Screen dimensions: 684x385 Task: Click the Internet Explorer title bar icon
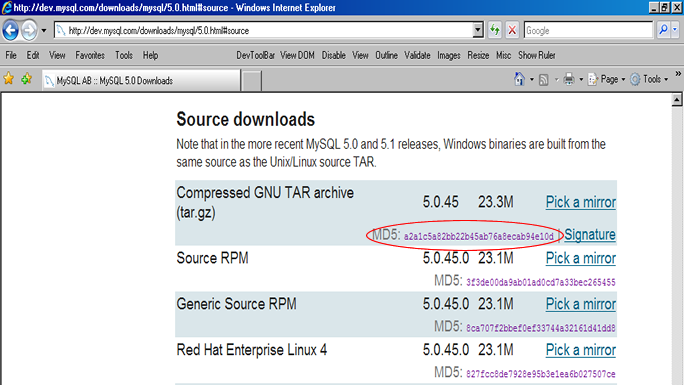click(7, 7)
